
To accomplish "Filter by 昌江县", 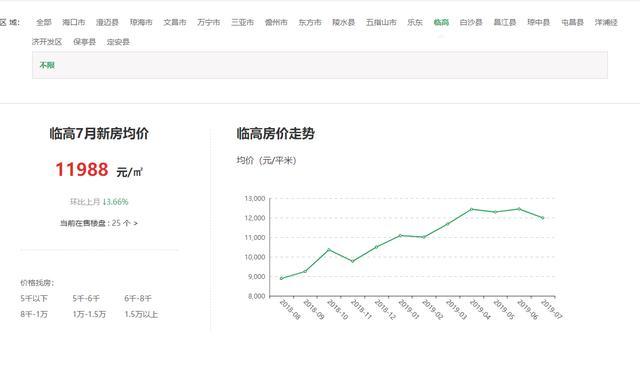I will 505,22.
